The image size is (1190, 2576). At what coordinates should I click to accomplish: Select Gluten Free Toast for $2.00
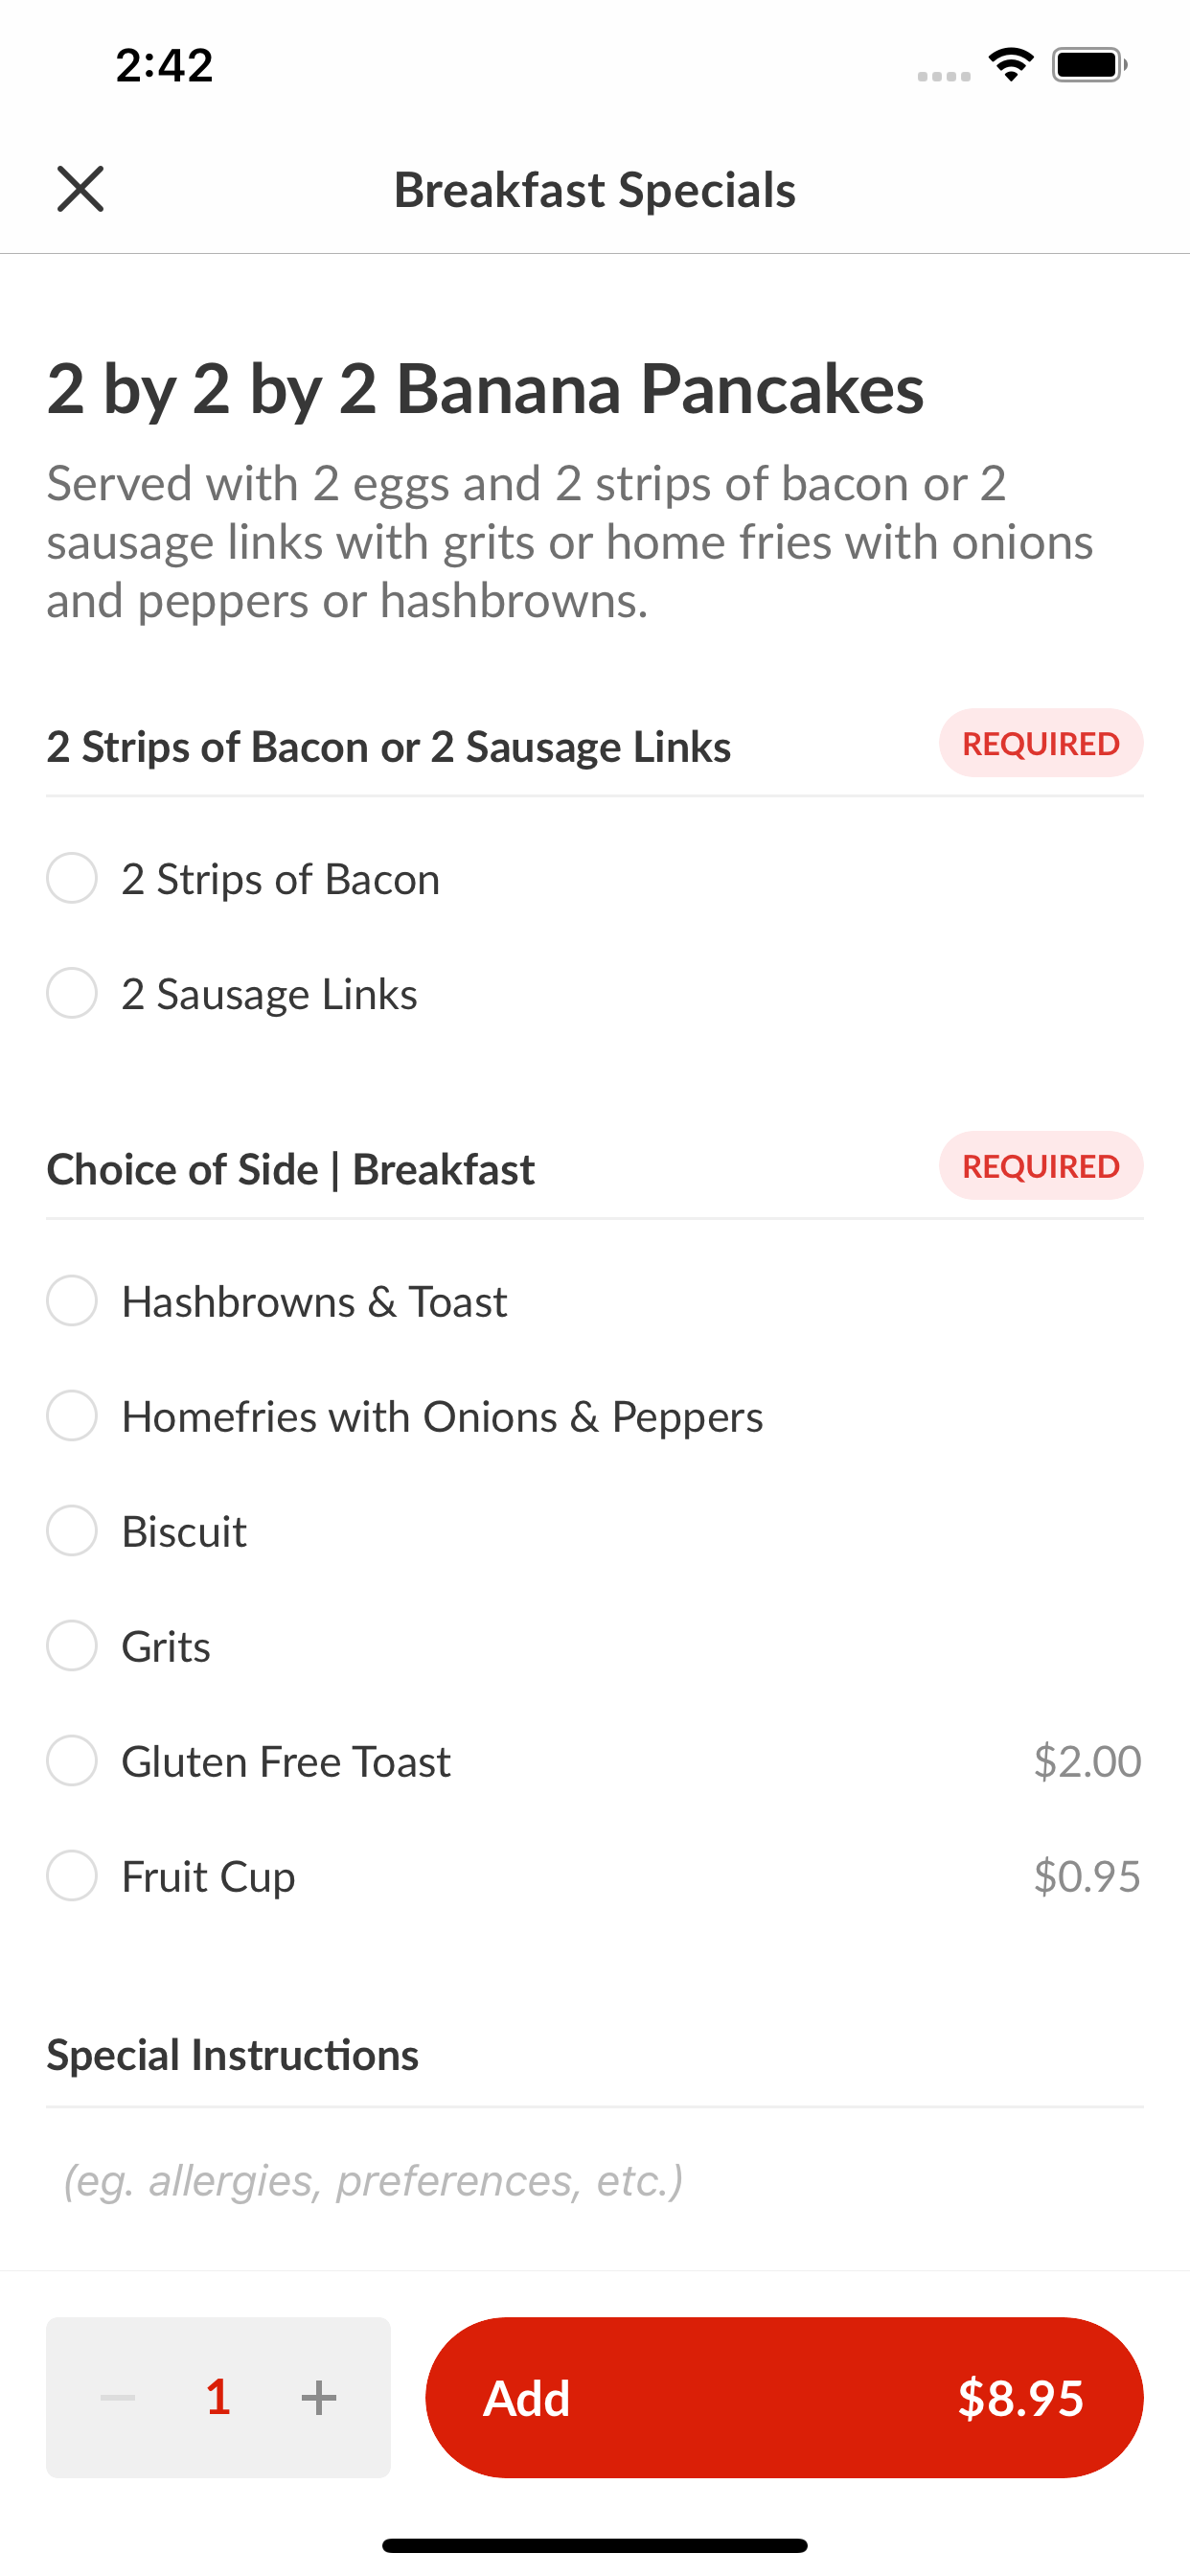point(594,1761)
